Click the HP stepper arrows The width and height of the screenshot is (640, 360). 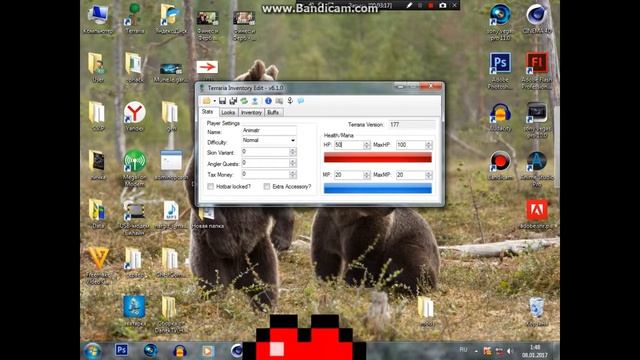(367, 145)
